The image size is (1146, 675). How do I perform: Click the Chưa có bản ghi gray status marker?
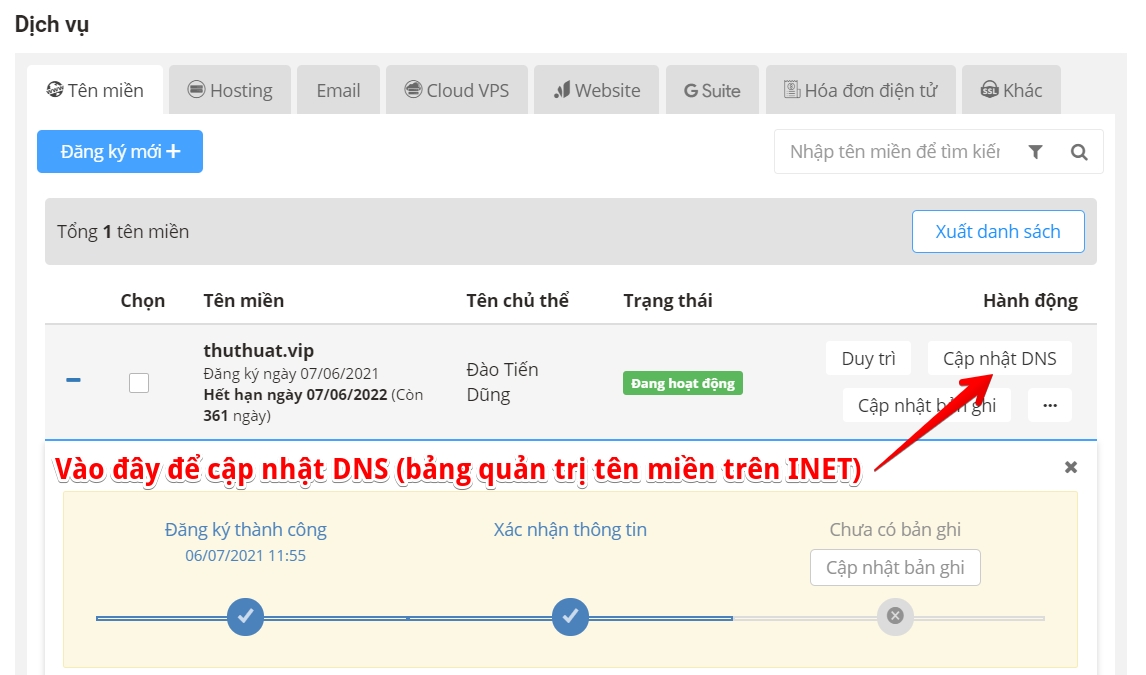click(895, 617)
